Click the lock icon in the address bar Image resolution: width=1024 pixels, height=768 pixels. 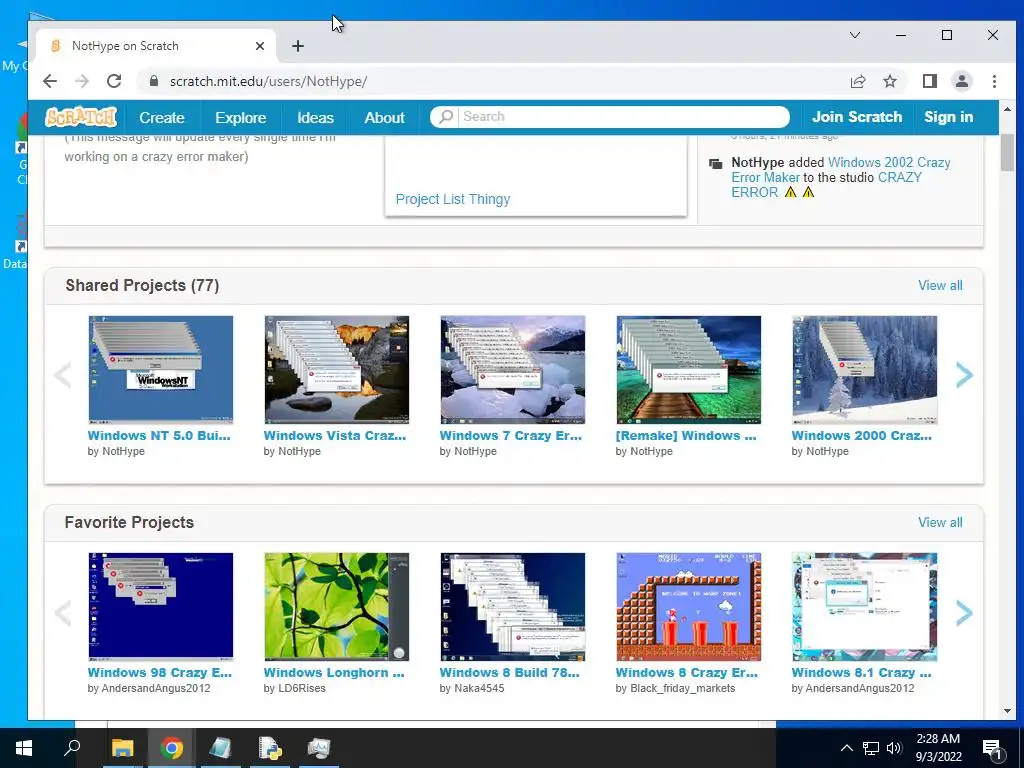point(154,81)
